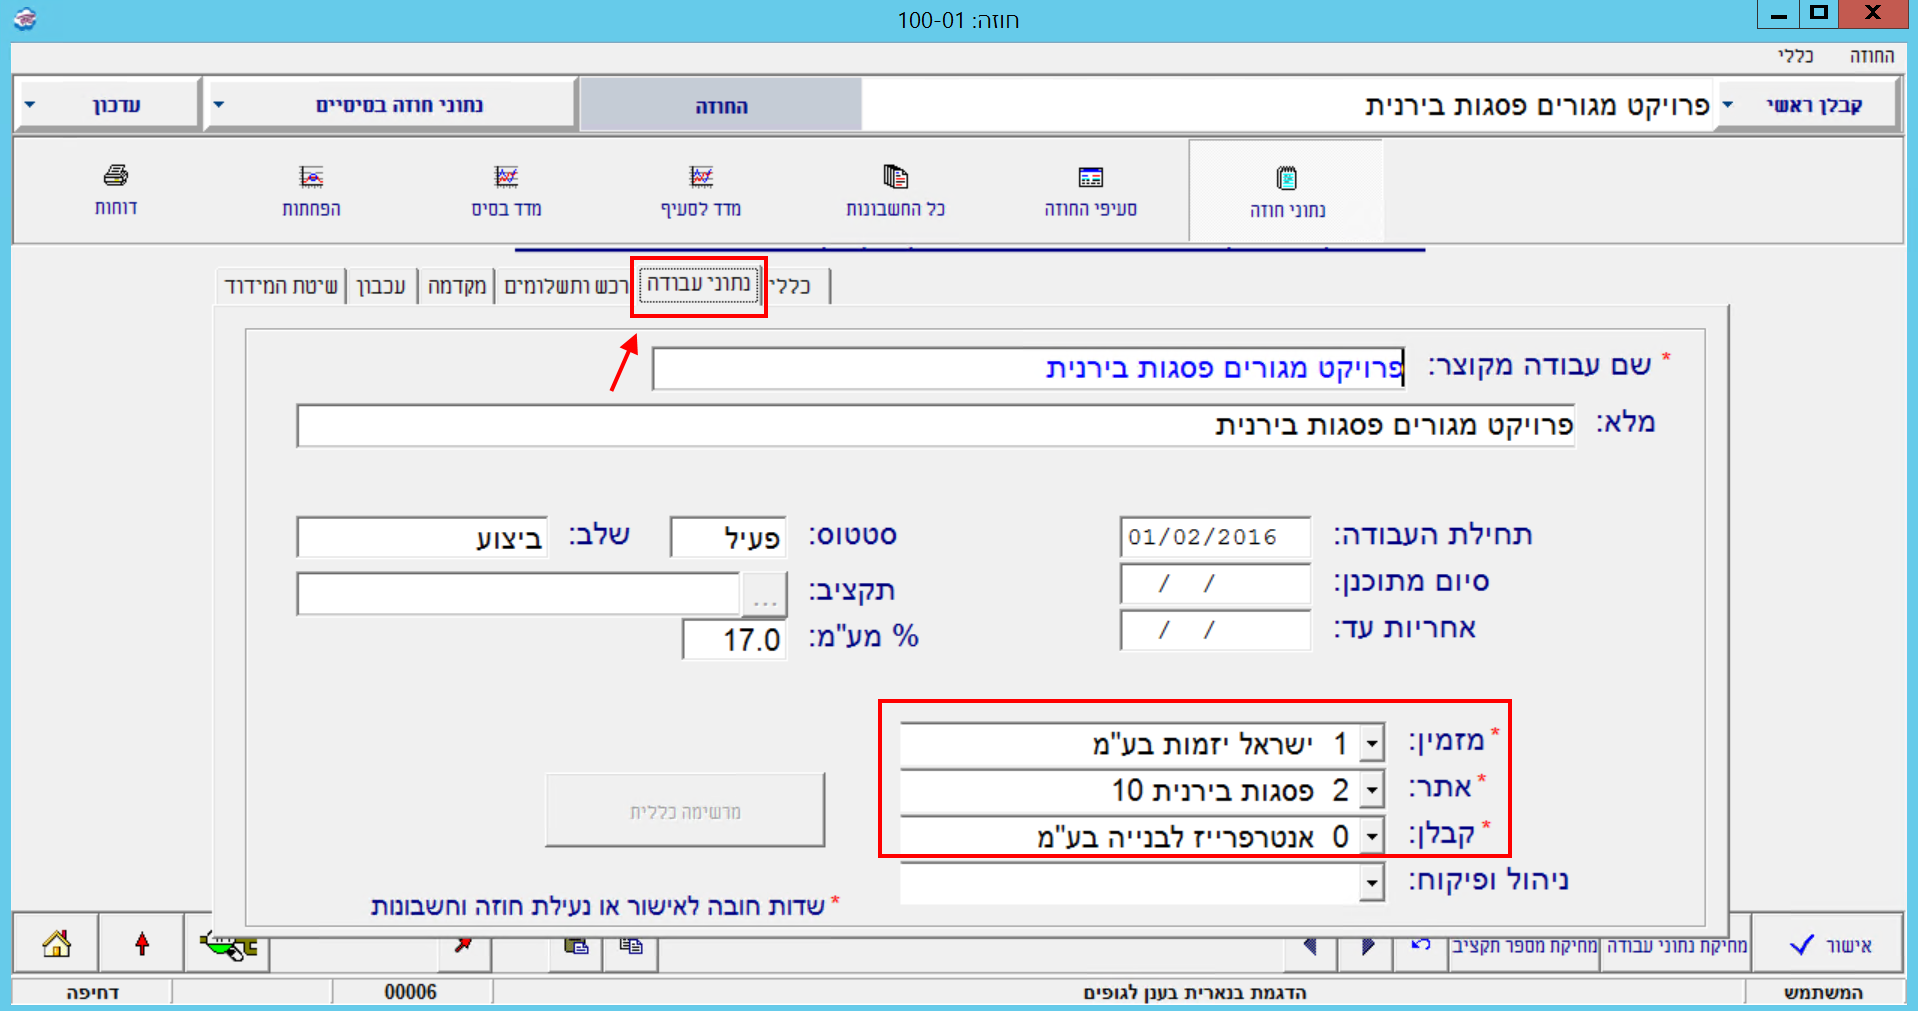Image resolution: width=1918 pixels, height=1011 pixels.
Task: Open the סעיפי החוזה icon
Action: pyautogui.click(x=1090, y=178)
